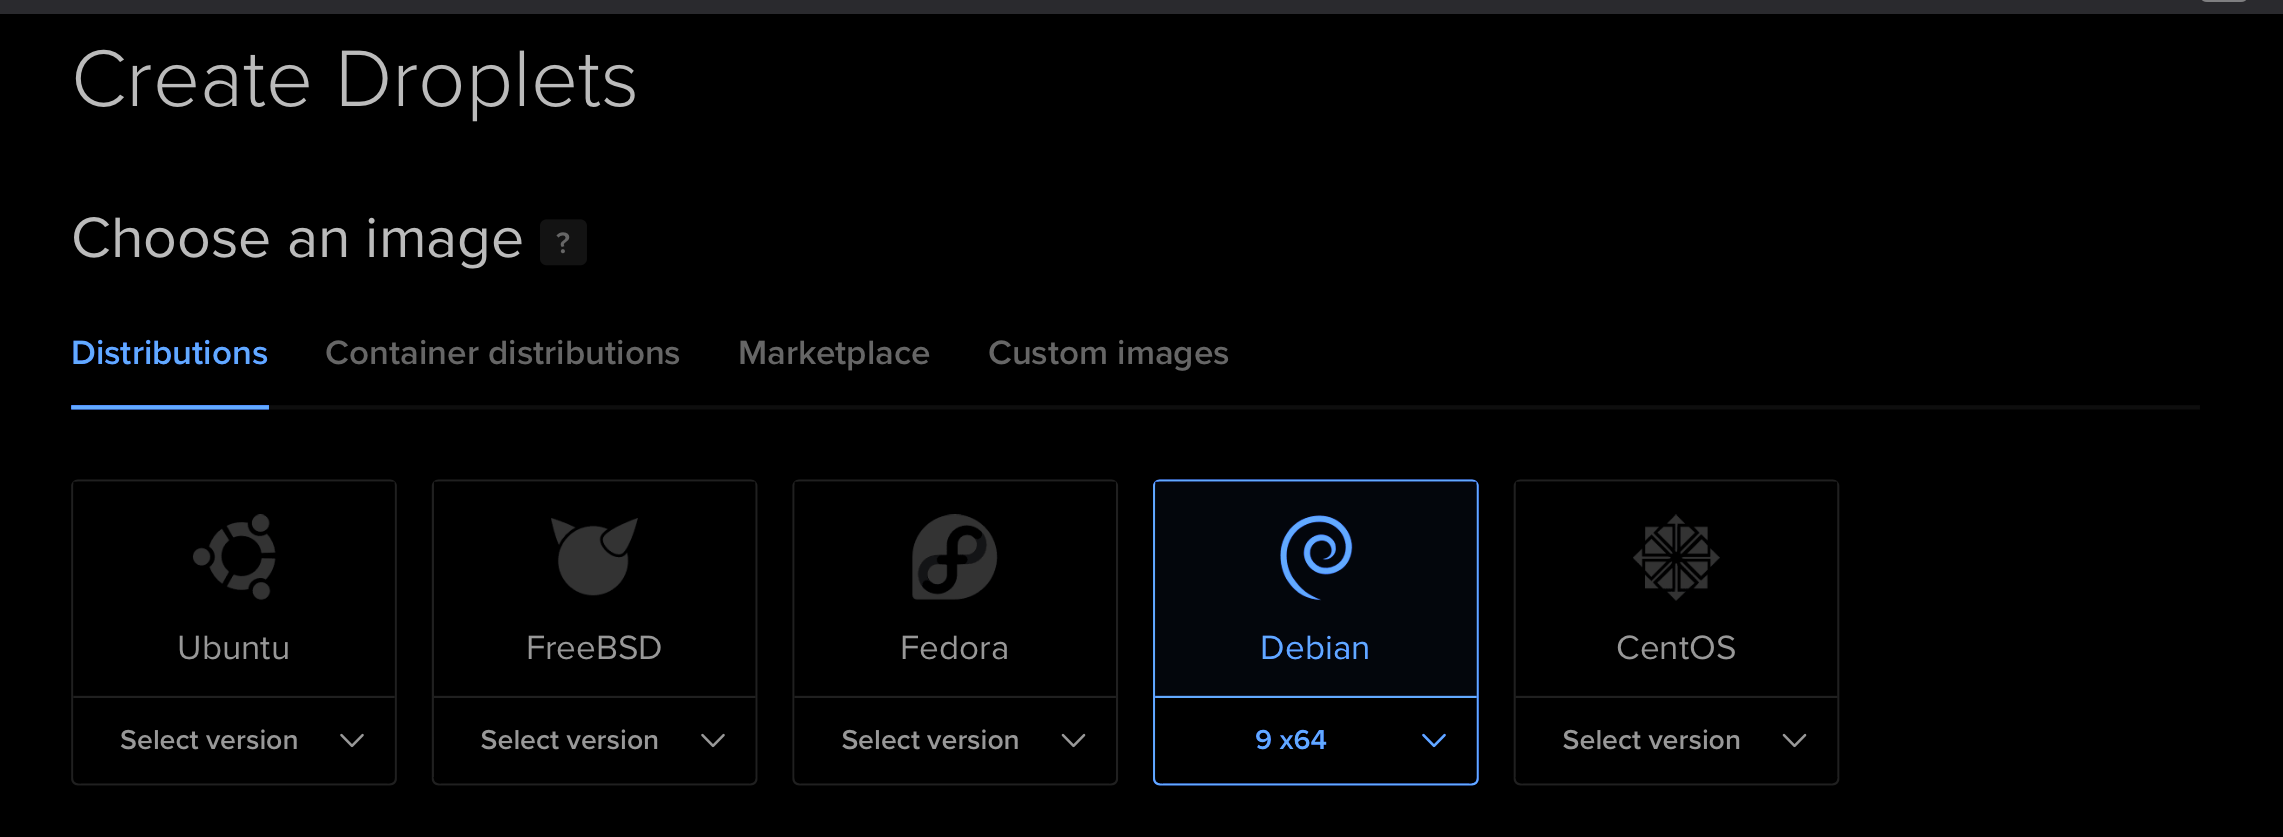
Task: Click the CentOS logo icon
Action: click(x=1676, y=557)
